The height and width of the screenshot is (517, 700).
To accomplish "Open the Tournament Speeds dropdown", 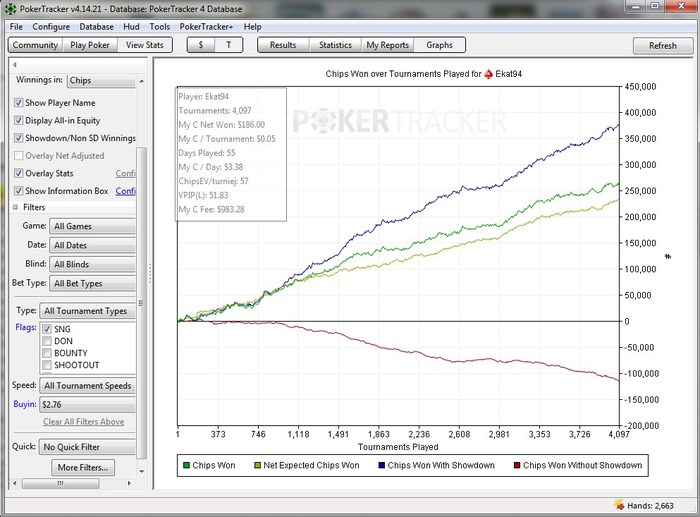I will 88,386.
